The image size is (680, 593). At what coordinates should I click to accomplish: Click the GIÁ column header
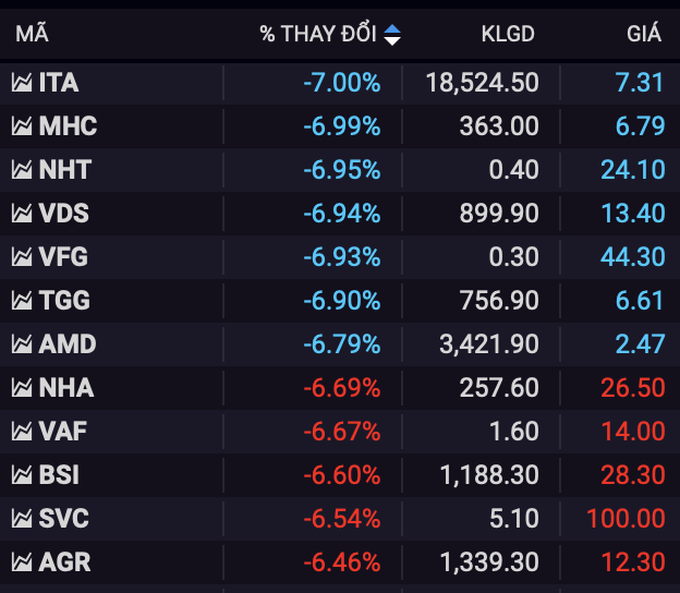coord(644,34)
